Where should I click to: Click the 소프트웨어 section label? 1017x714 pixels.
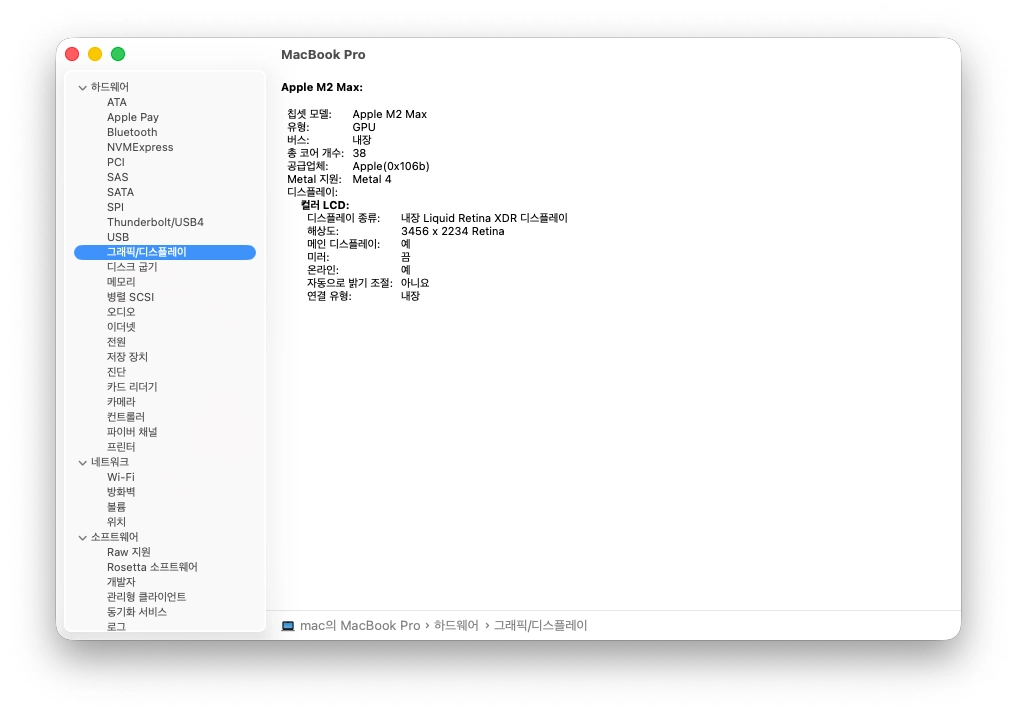114,538
